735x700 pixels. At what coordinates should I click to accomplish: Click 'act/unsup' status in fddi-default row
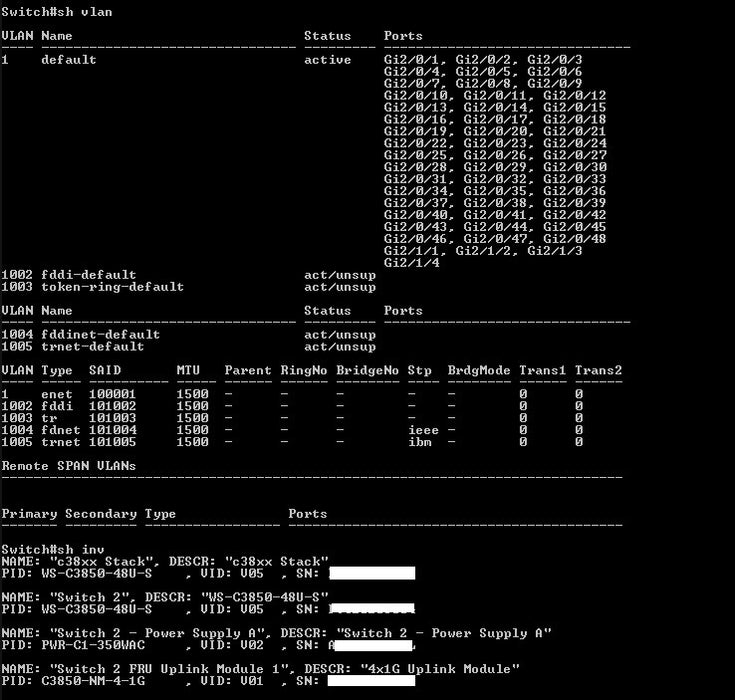(x=340, y=275)
